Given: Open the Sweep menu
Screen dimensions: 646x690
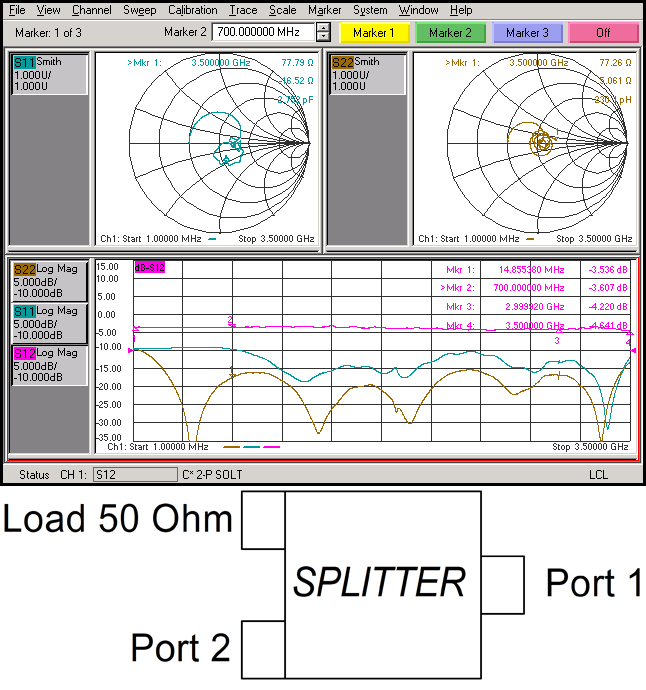Looking at the screenshot, I should 139,10.
